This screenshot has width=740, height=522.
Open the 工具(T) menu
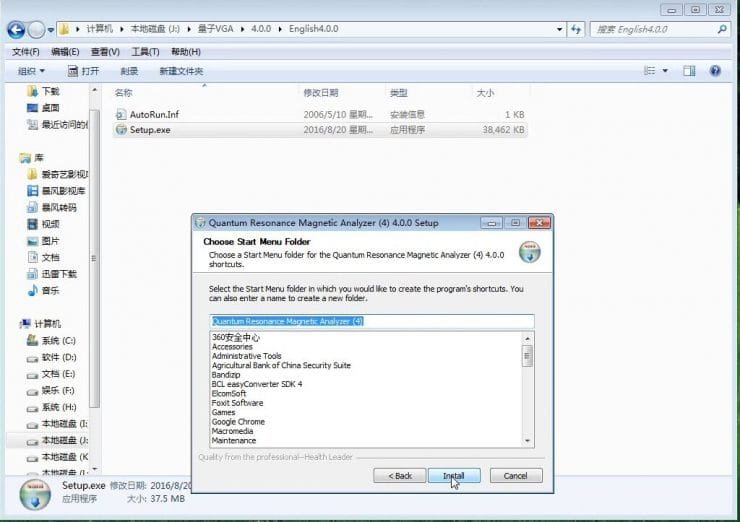(145, 52)
